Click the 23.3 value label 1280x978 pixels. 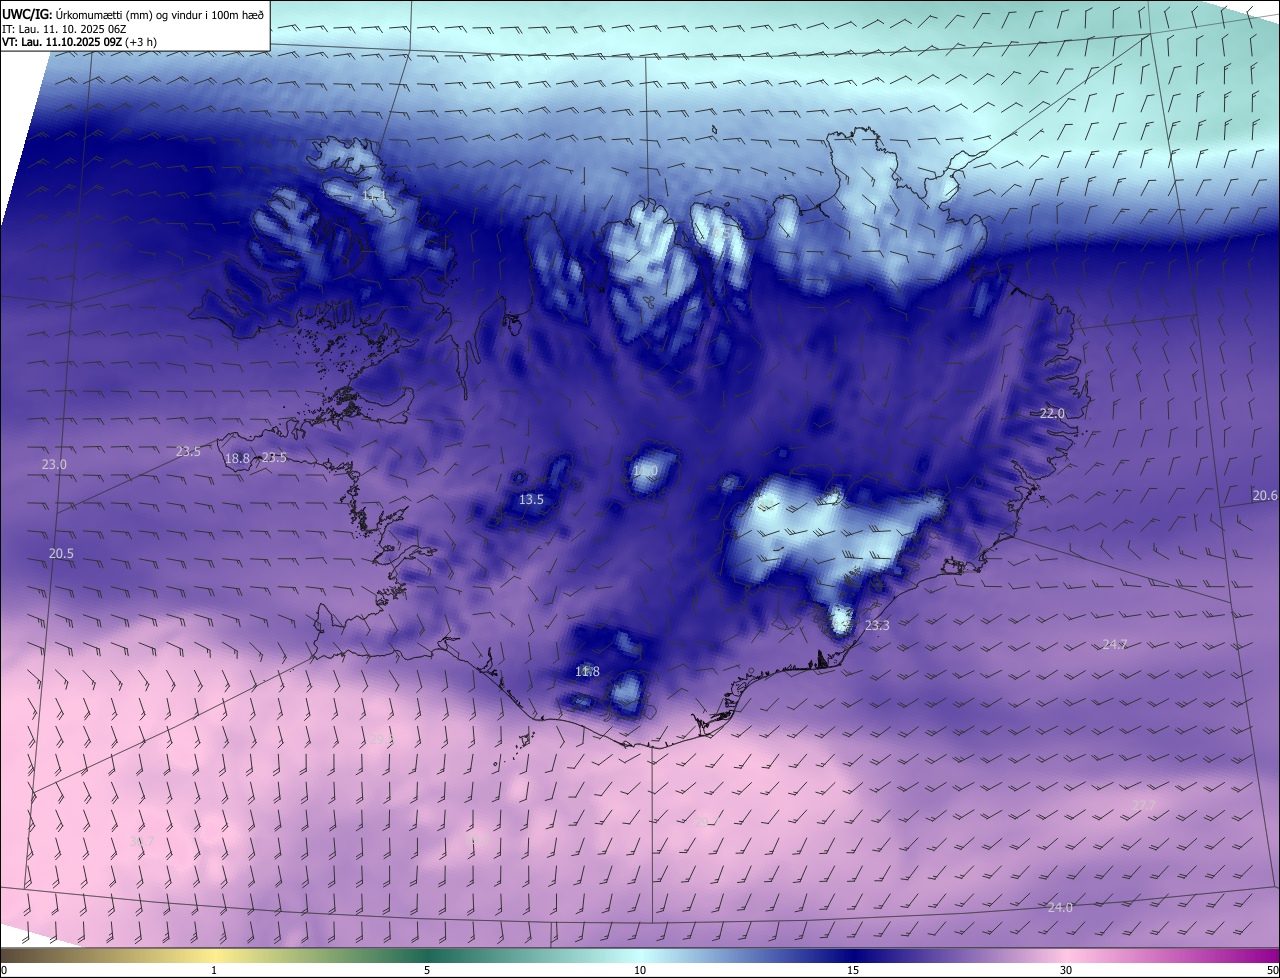click(876, 625)
